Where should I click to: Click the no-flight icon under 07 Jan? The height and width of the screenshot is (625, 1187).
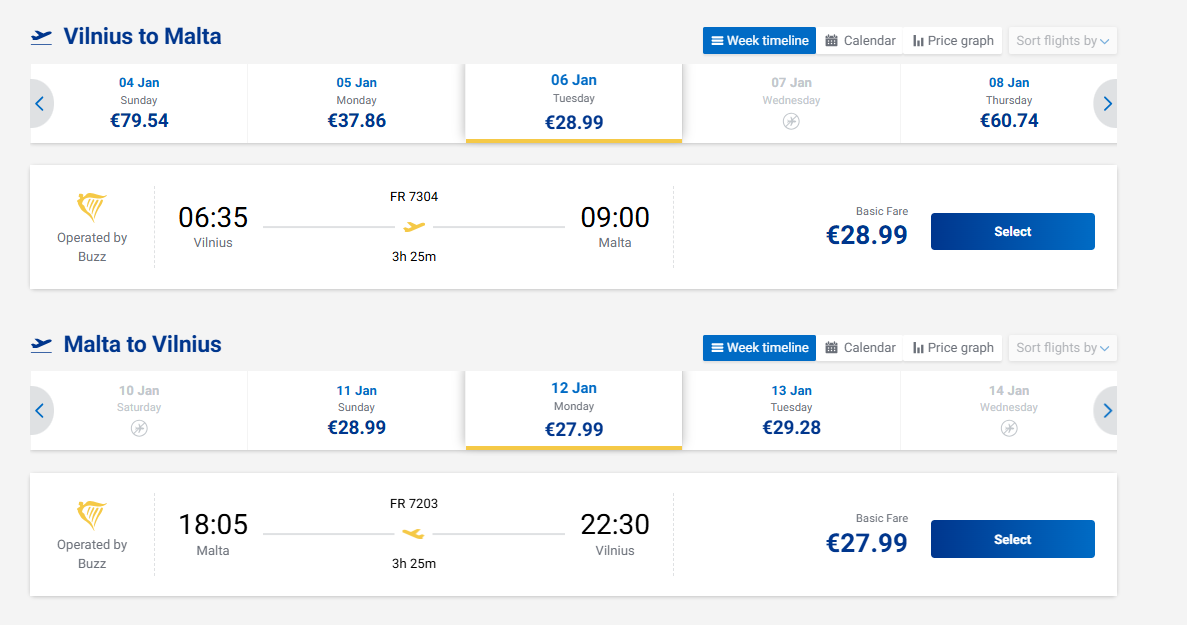(791, 122)
